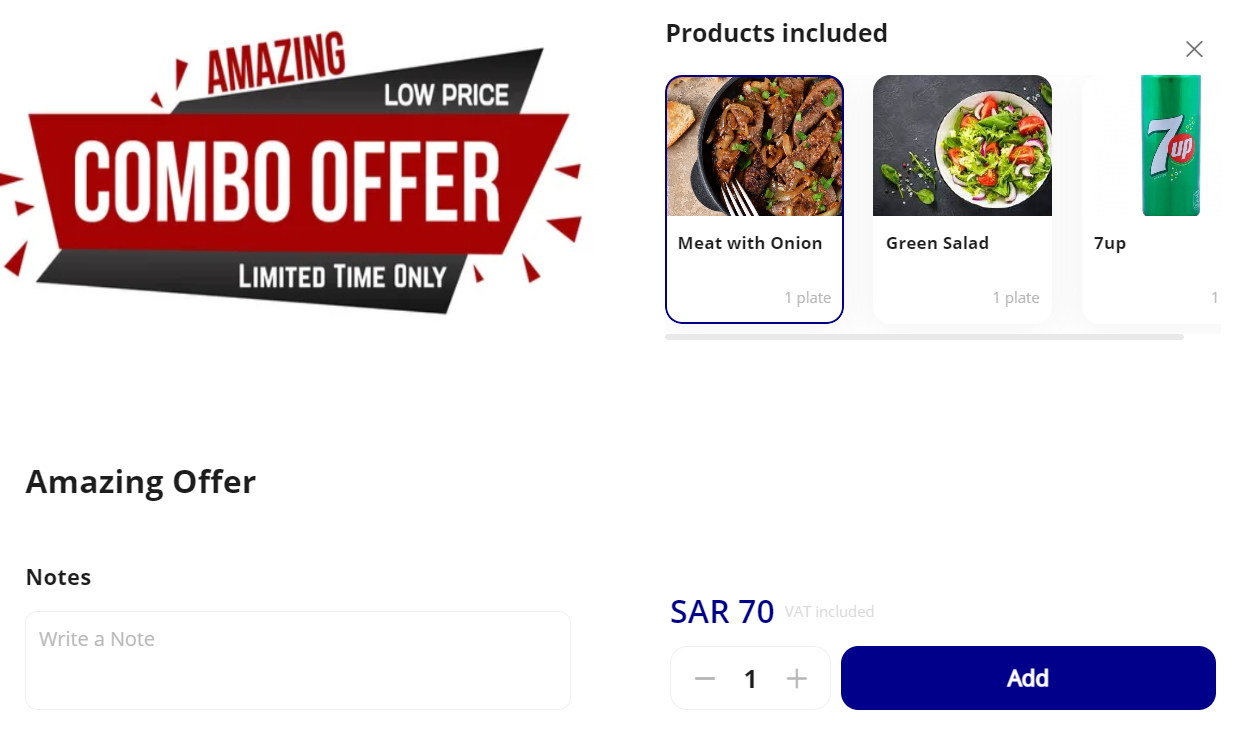Click the Products included heading

pyautogui.click(x=777, y=33)
